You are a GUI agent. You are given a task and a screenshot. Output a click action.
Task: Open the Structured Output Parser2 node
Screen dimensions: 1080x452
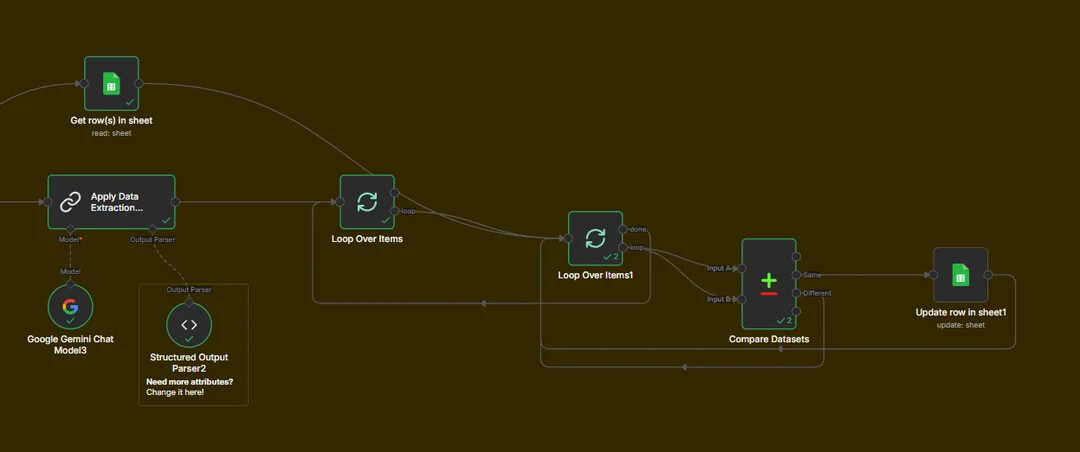pyautogui.click(x=189, y=324)
